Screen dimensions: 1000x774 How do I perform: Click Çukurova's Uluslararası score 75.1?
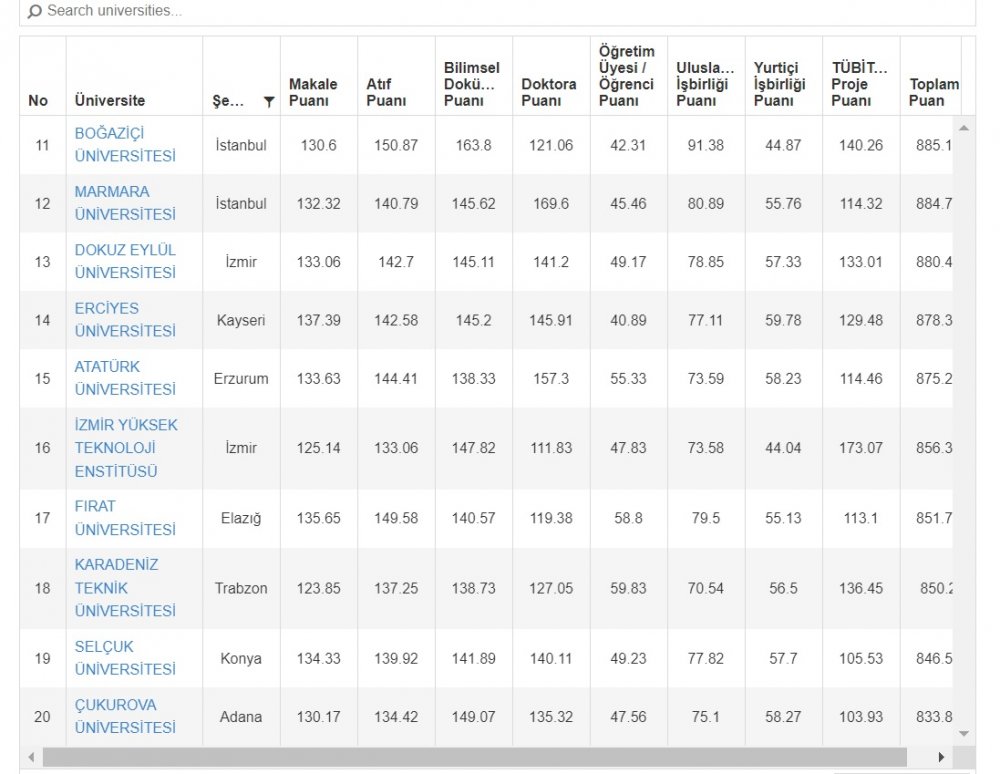[x=705, y=717]
